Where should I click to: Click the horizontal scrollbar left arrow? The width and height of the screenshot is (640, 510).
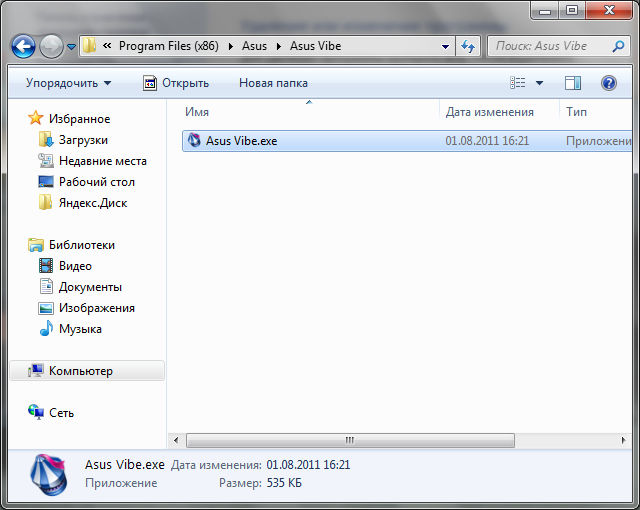(x=176, y=440)
